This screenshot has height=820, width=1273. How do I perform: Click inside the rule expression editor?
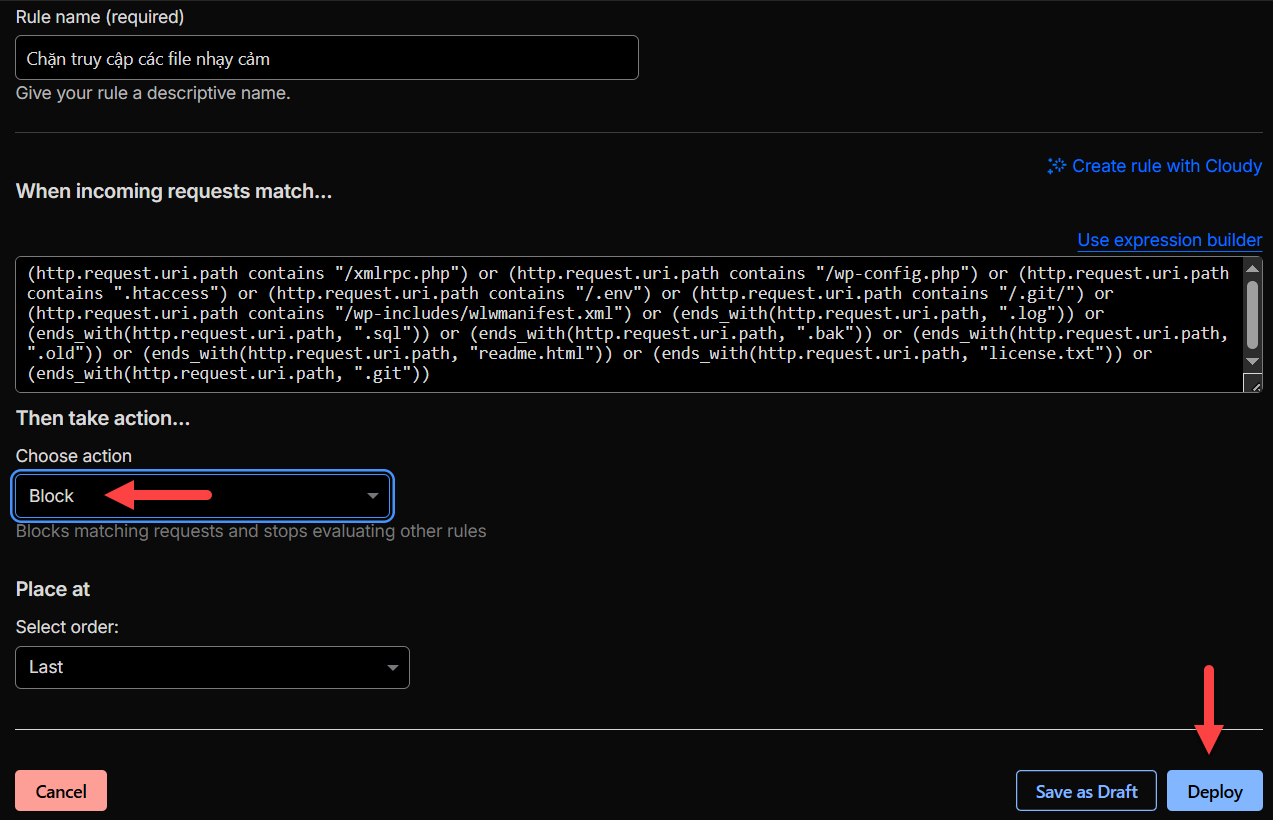(628, 323)
